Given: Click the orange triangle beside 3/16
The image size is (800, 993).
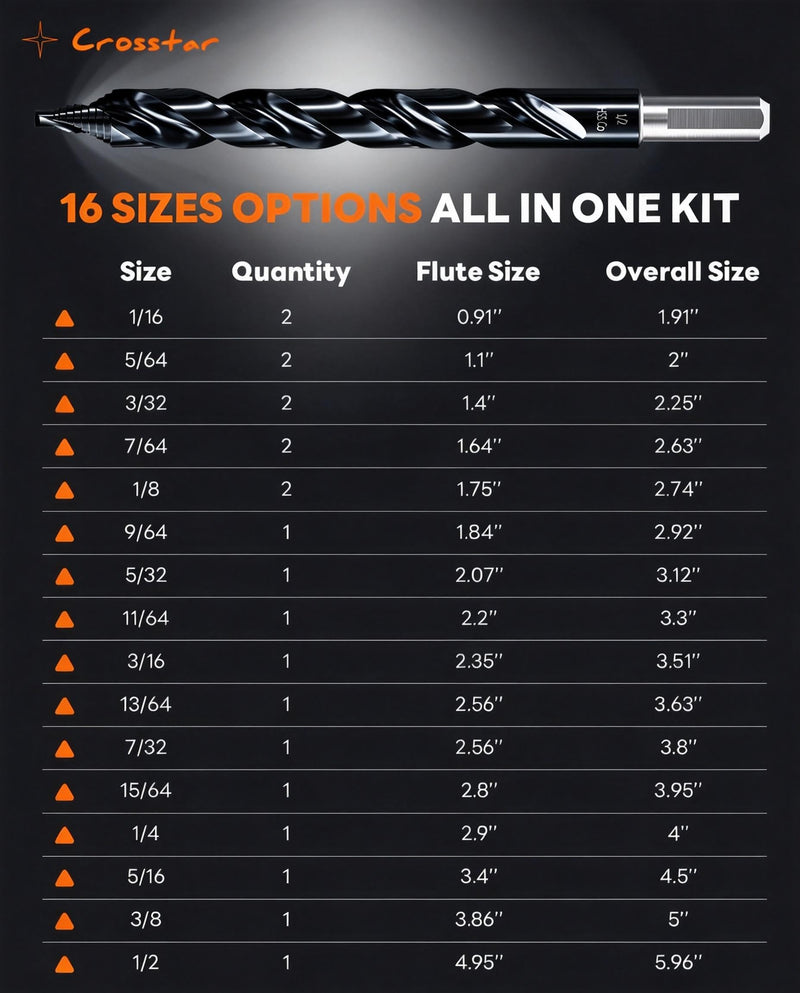Looking at the screenshot, I should coord(65,663).
